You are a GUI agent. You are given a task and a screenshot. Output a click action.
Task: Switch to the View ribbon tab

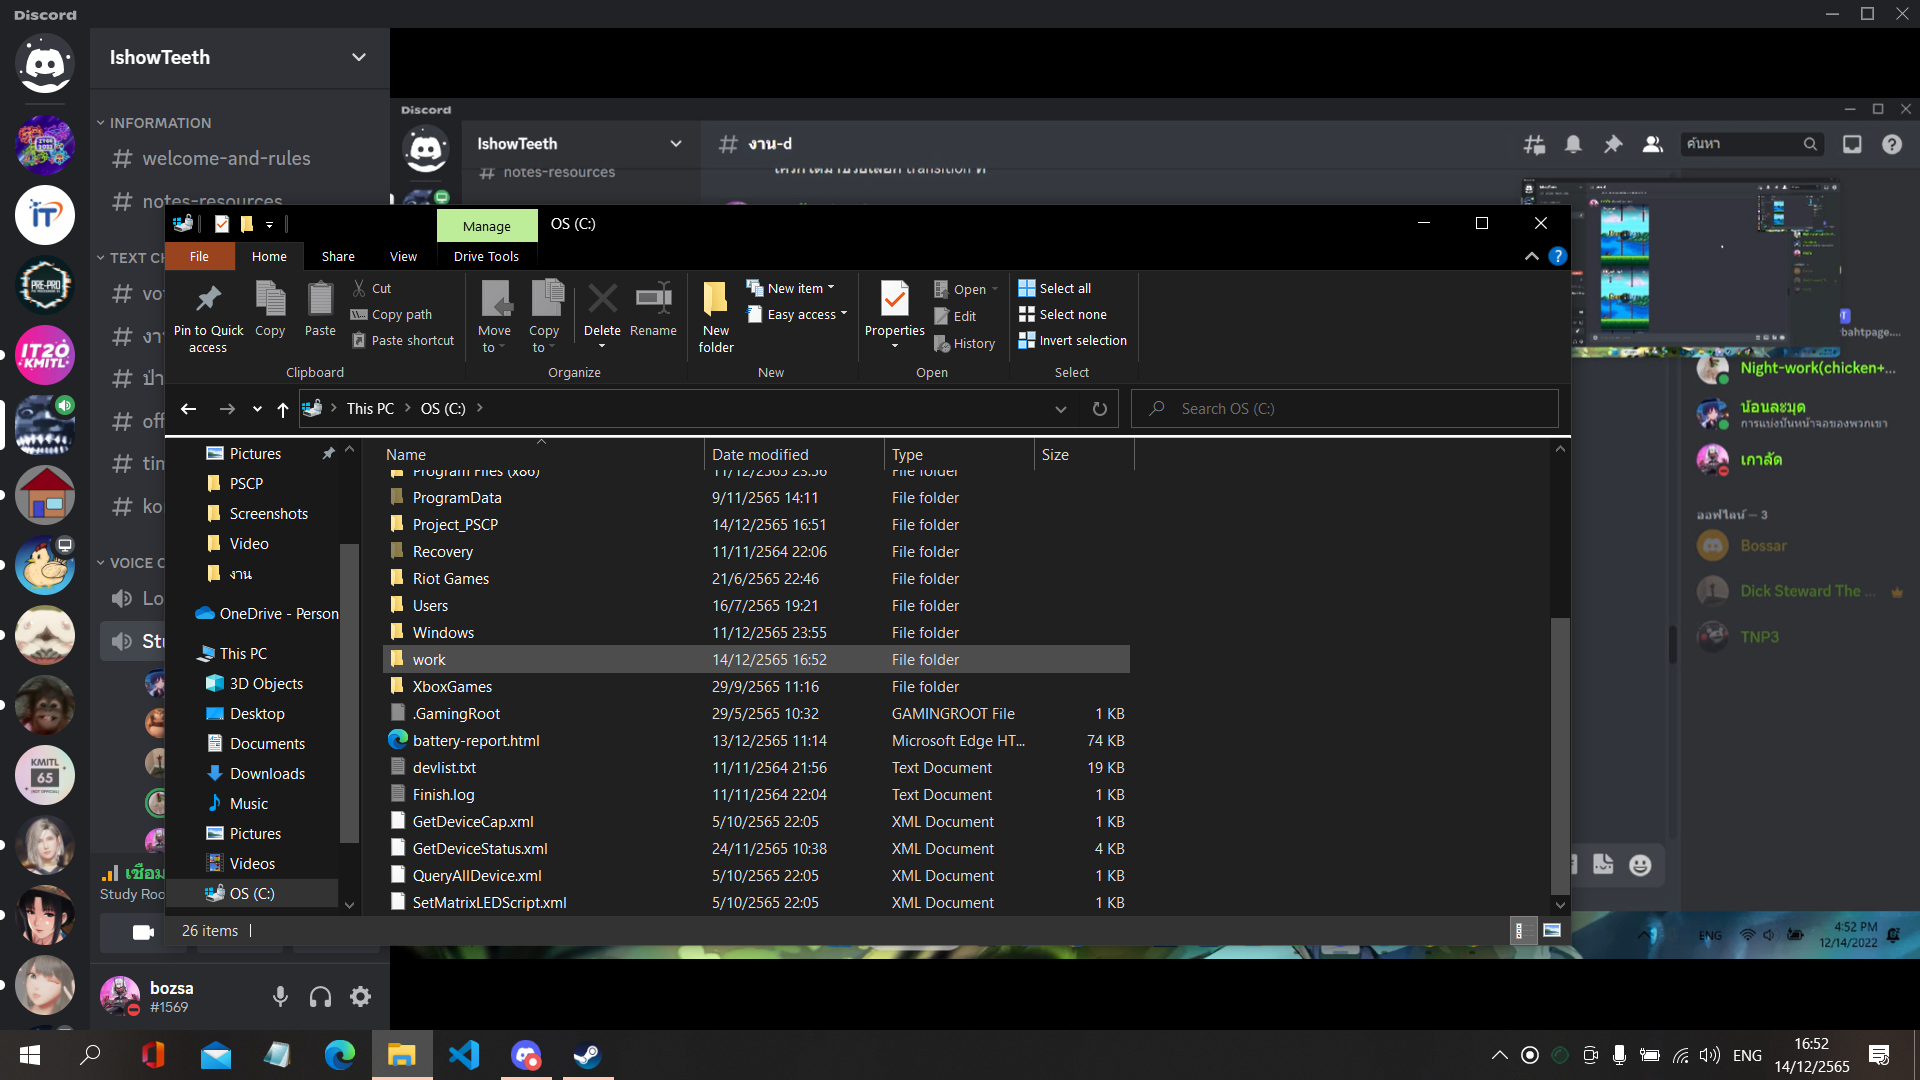pyautogui.click(x=403, y=257)
